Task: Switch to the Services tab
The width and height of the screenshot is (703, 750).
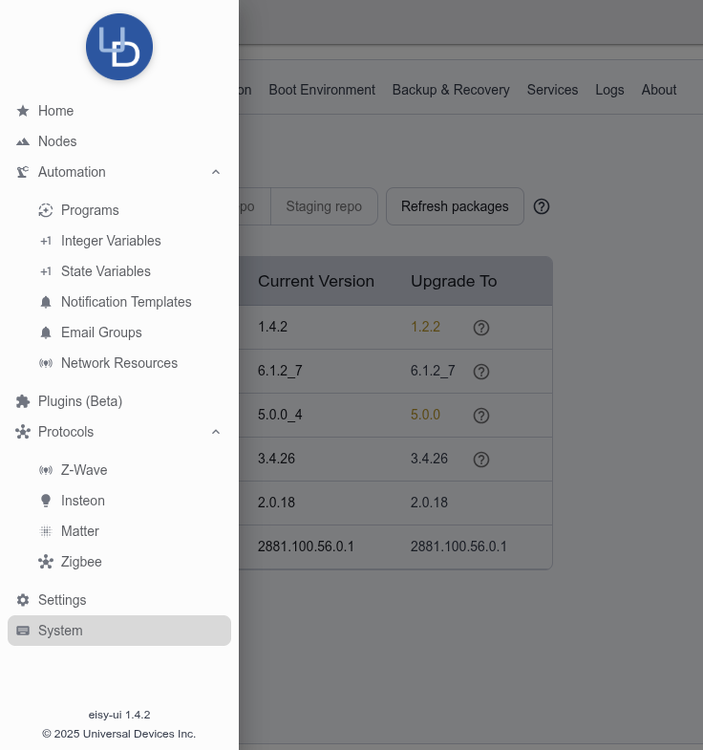Action: tap(552, 90)
